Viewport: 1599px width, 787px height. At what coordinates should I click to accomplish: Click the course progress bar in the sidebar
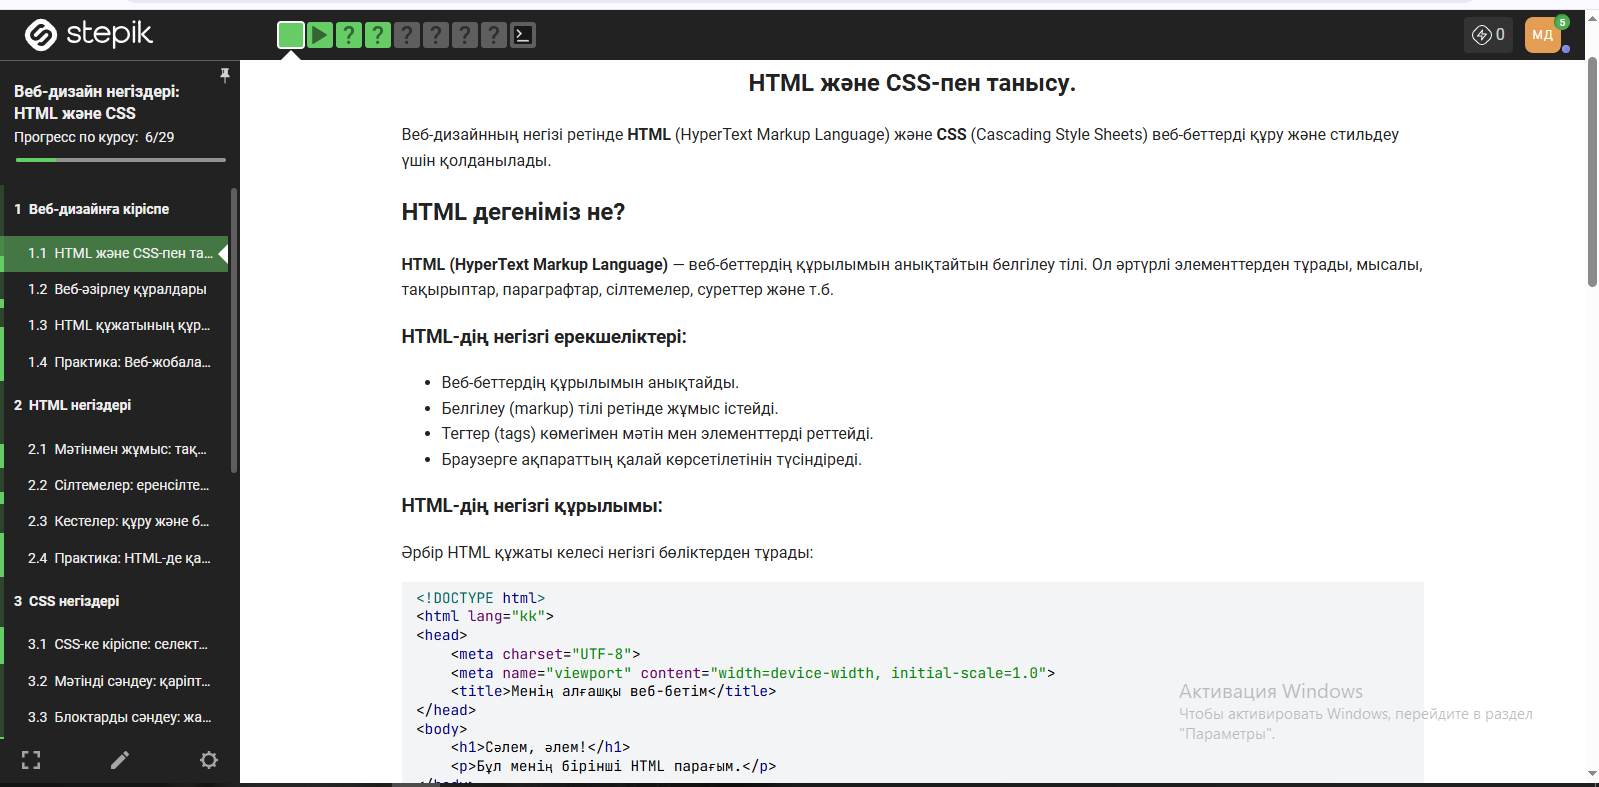click(x=120, y=160)
